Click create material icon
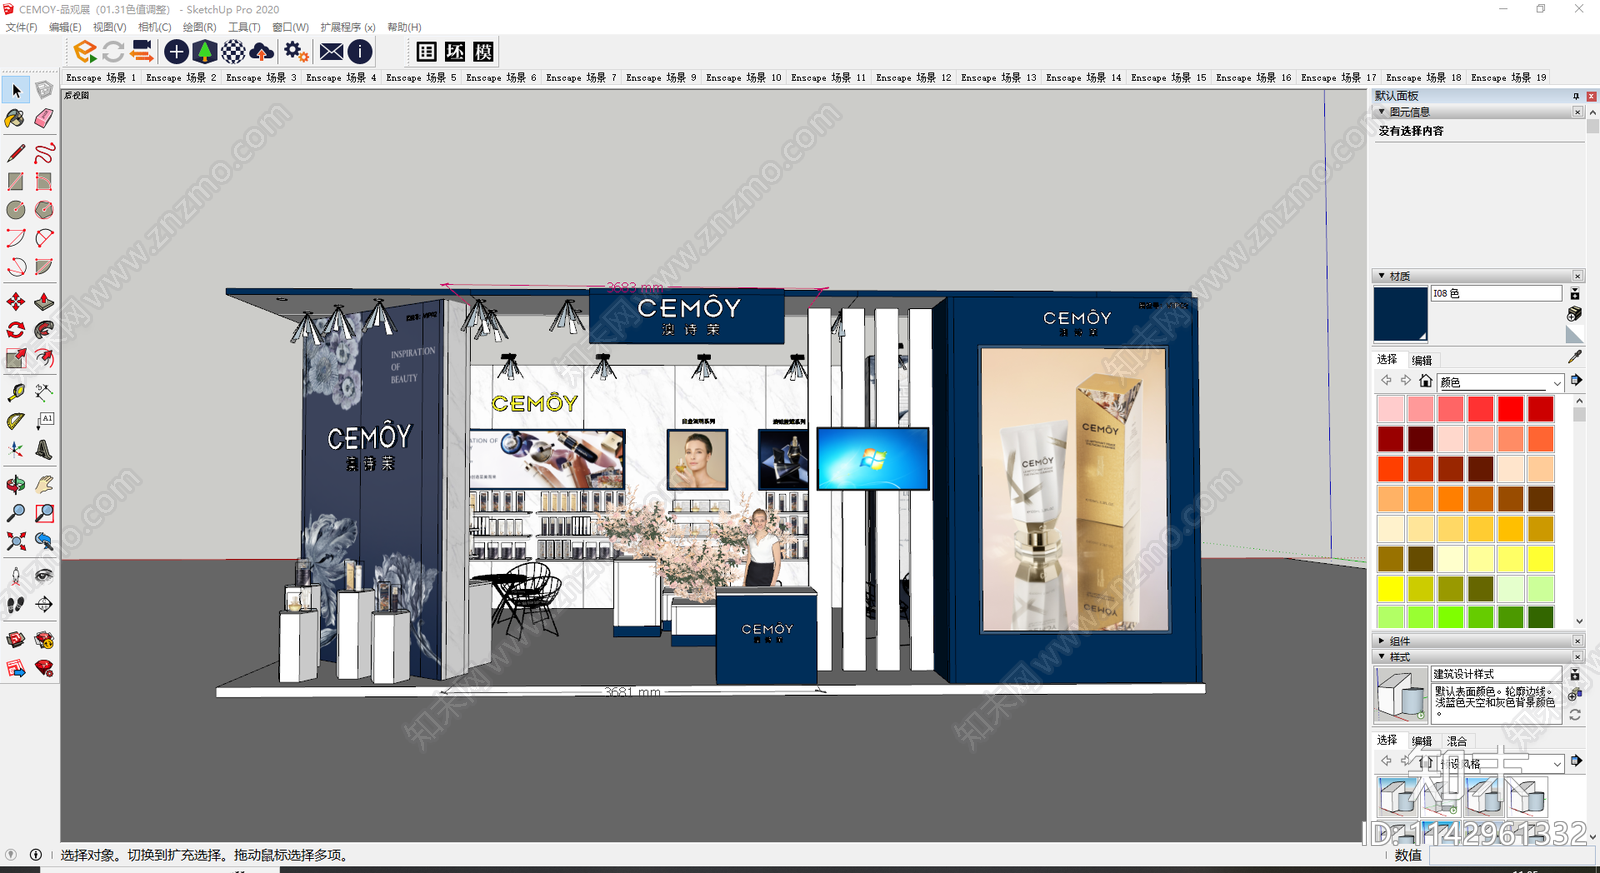The image size is (1600, 873). click(1574, 314)
